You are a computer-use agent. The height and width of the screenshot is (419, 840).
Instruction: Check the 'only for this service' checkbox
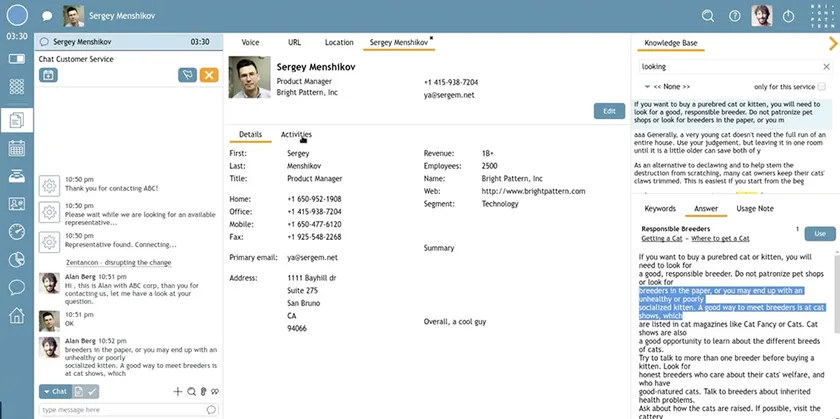[821, 87]
